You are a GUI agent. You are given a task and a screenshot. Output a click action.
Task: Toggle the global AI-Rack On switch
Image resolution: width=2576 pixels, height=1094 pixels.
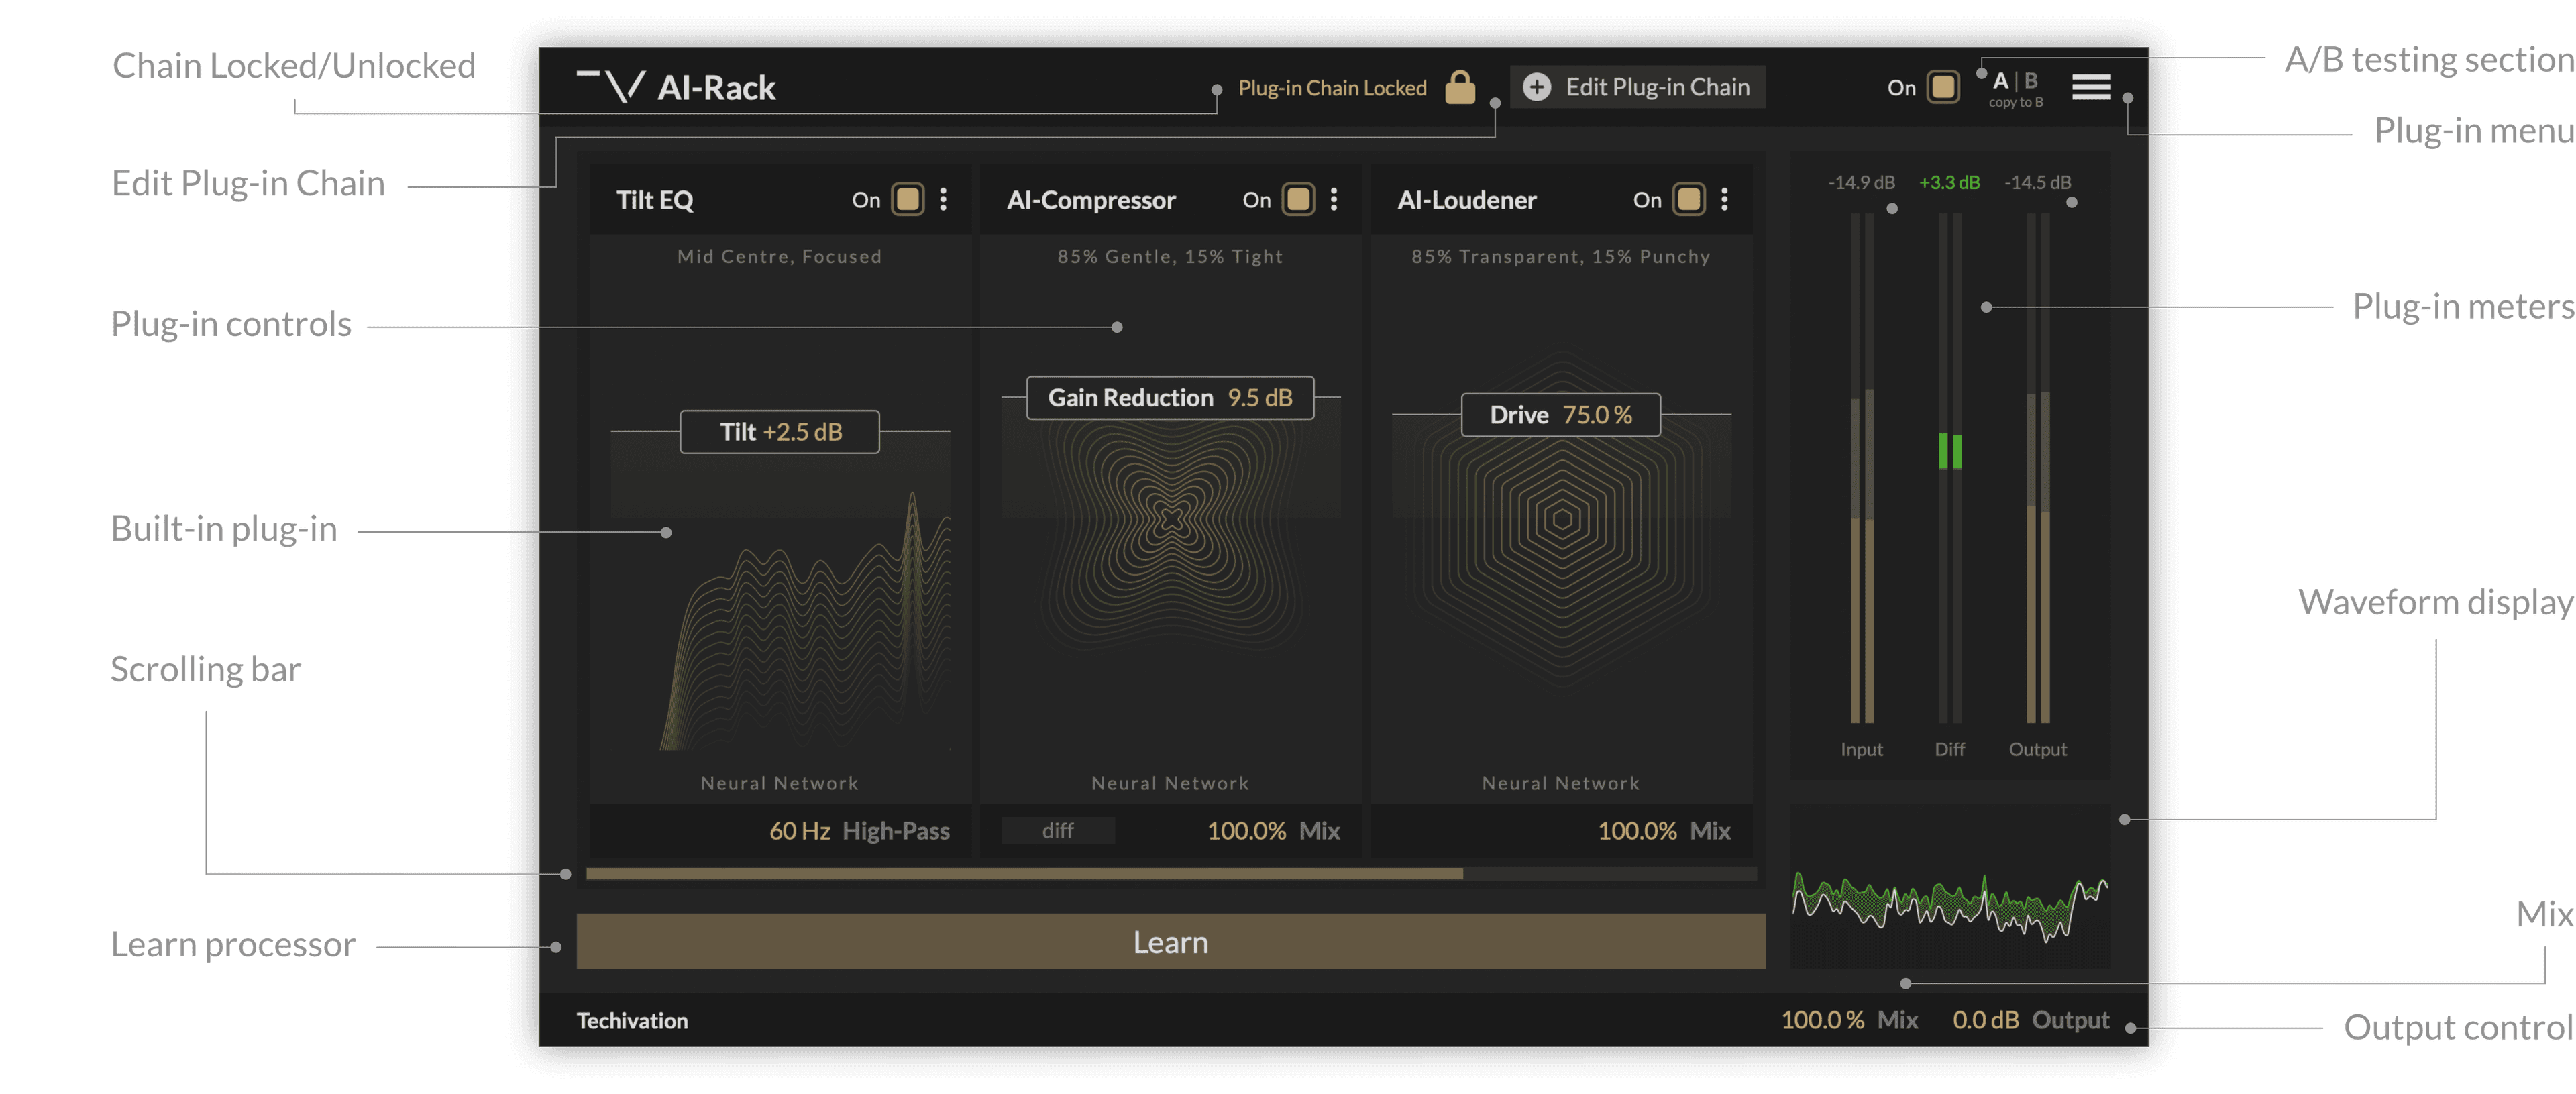1943,87
